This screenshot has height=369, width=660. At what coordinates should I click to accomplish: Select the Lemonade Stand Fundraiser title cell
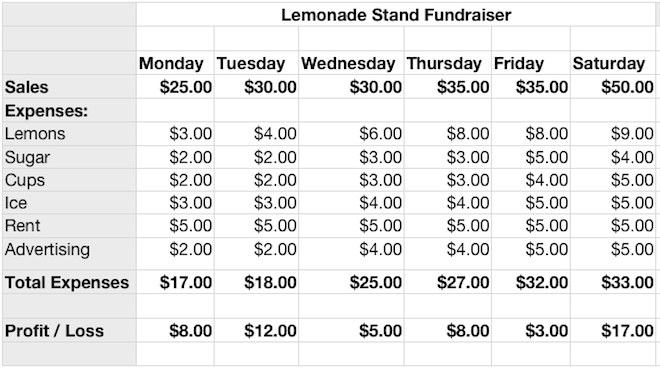396,15
